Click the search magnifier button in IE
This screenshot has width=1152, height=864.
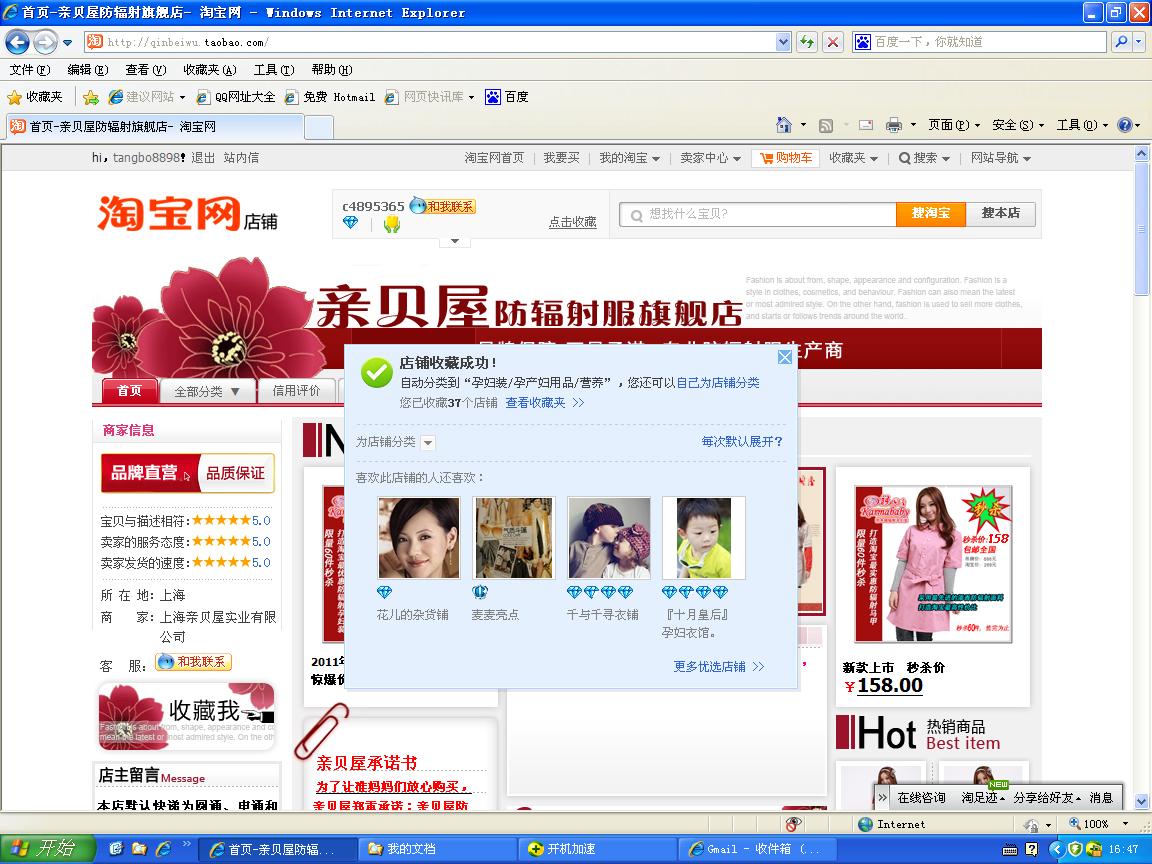1121,42
